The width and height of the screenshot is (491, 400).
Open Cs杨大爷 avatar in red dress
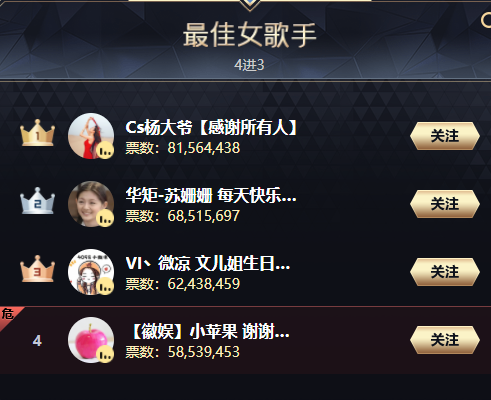pos(91,136)
